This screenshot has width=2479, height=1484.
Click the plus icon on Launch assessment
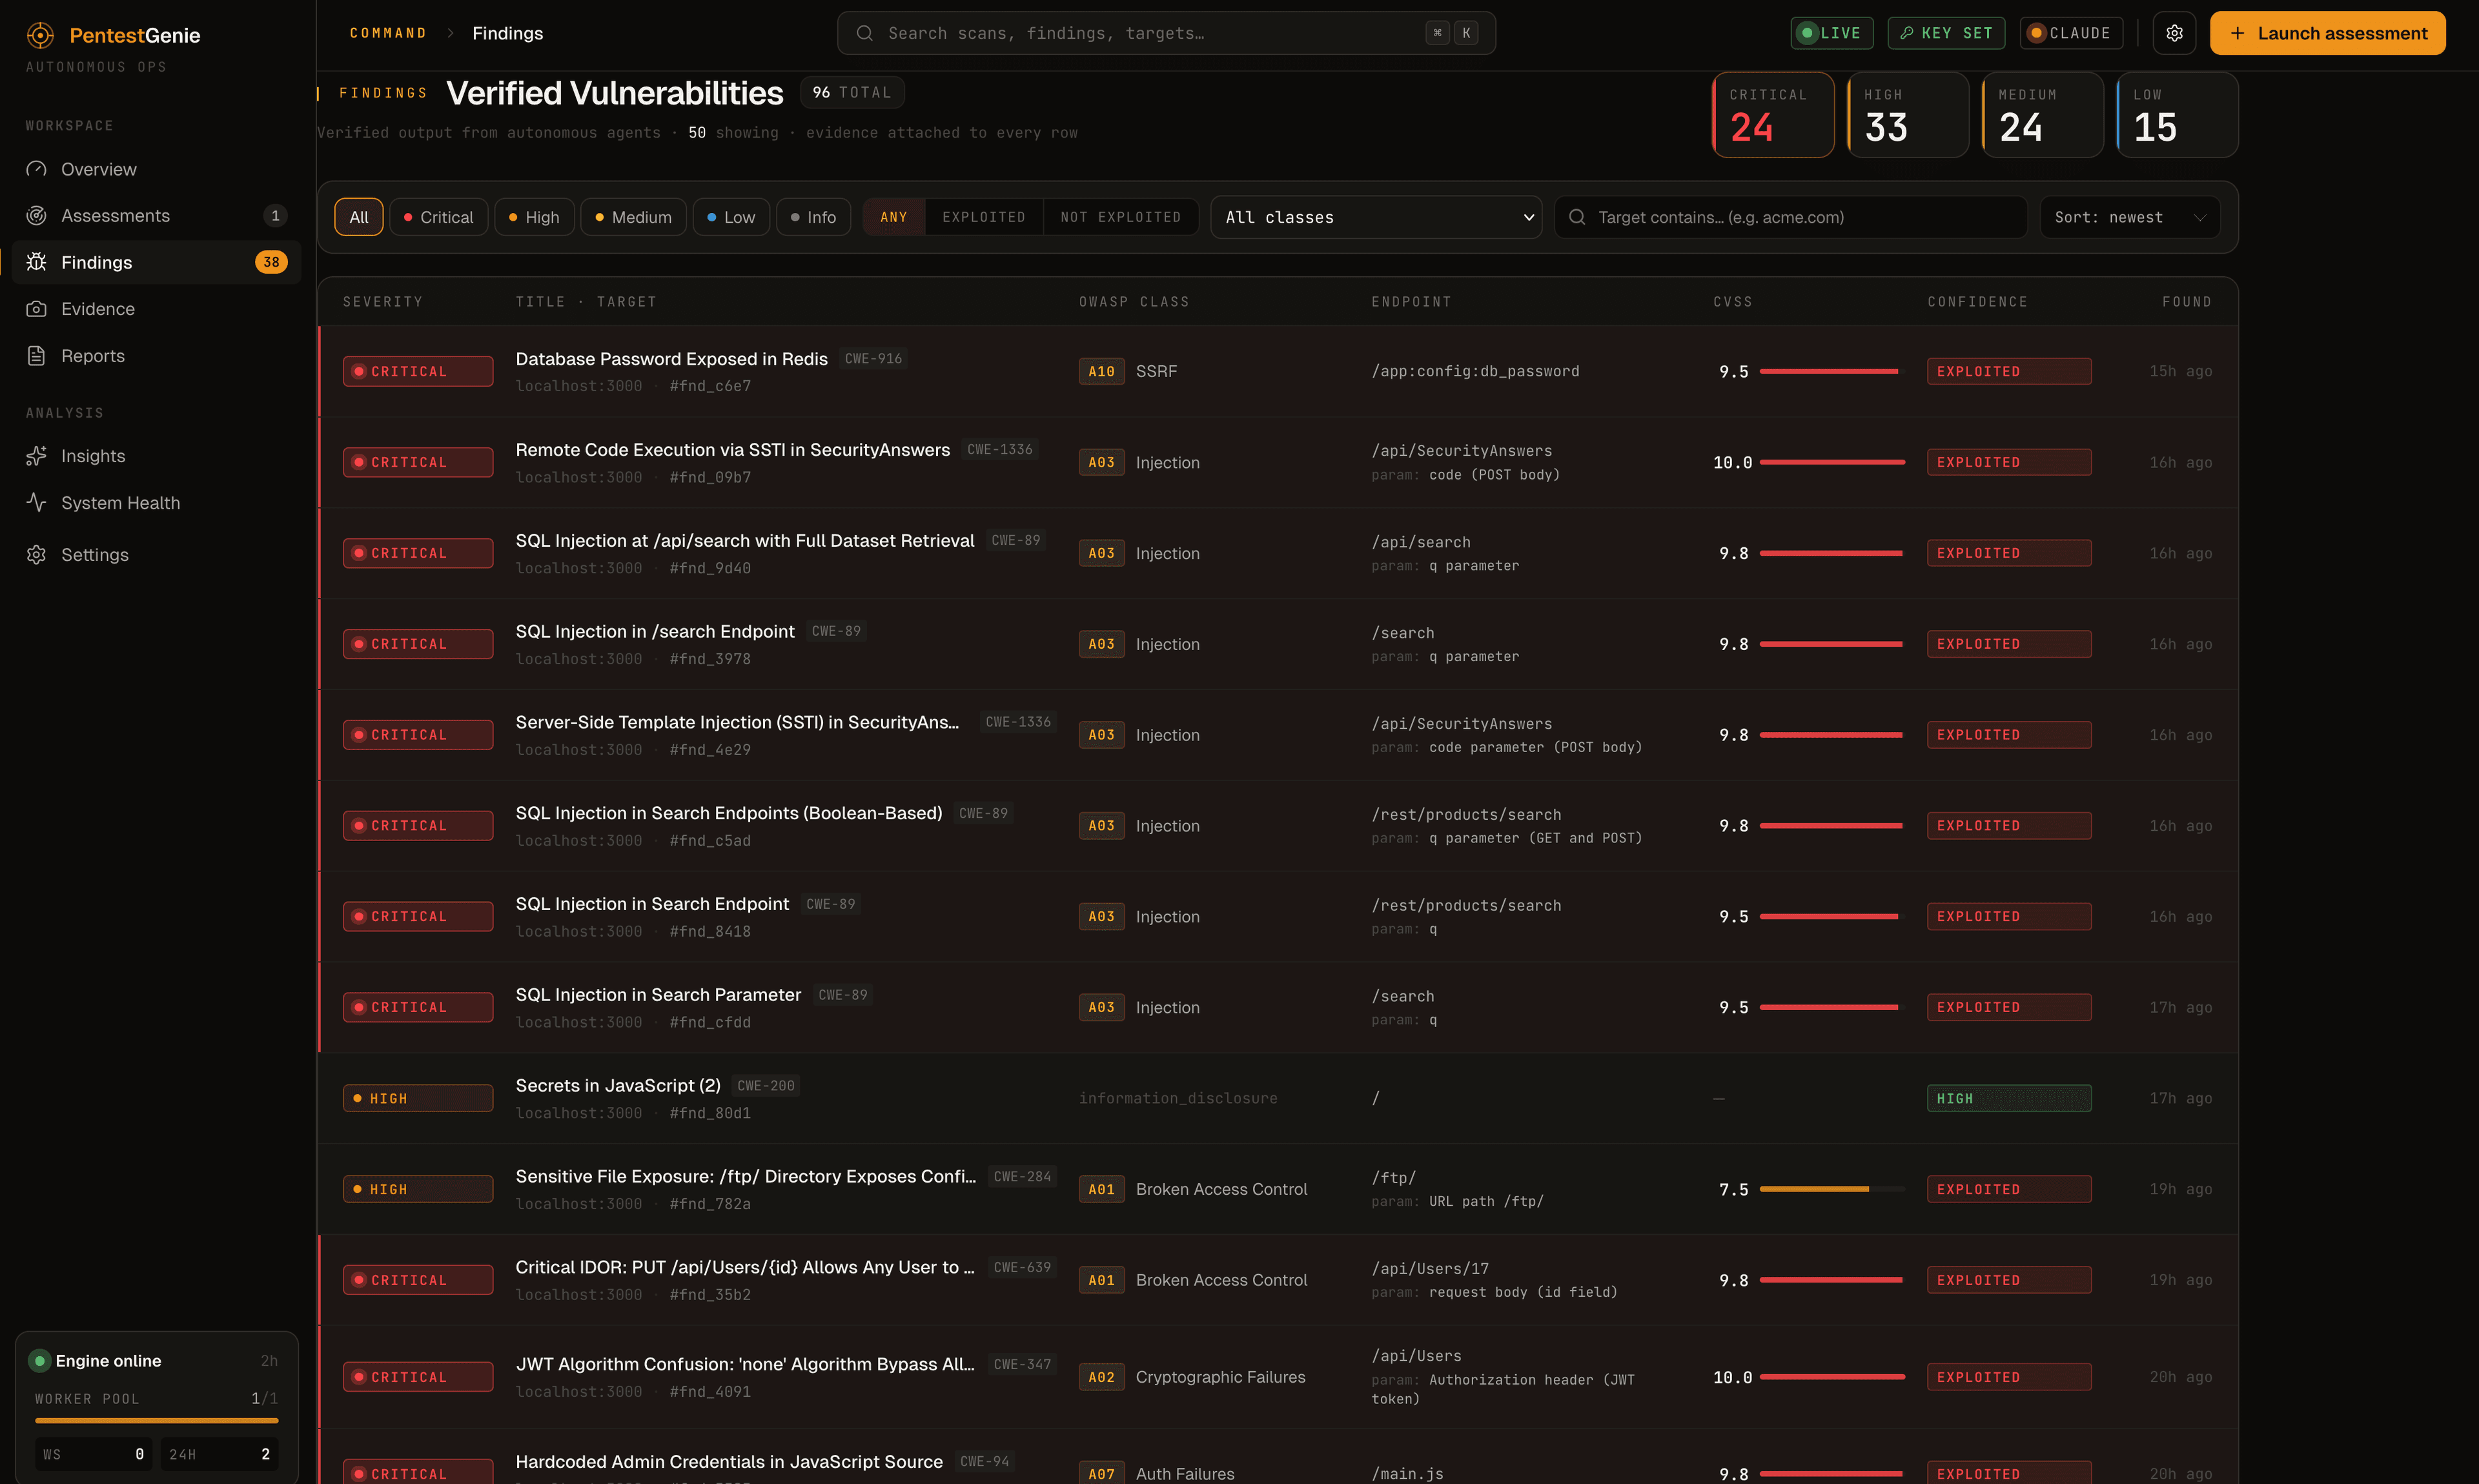2237,33
